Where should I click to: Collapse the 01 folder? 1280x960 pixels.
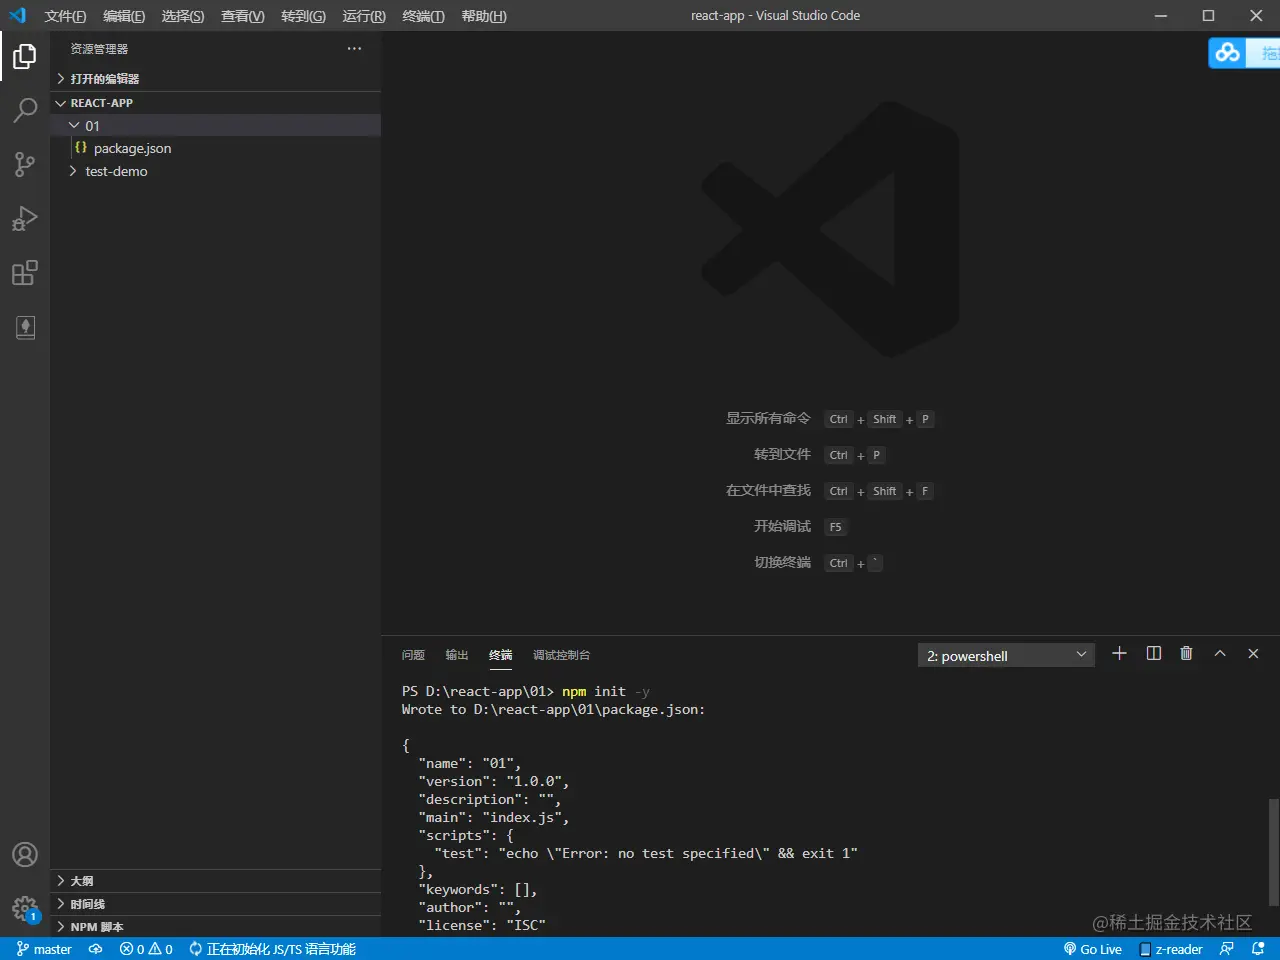point(215,126)
